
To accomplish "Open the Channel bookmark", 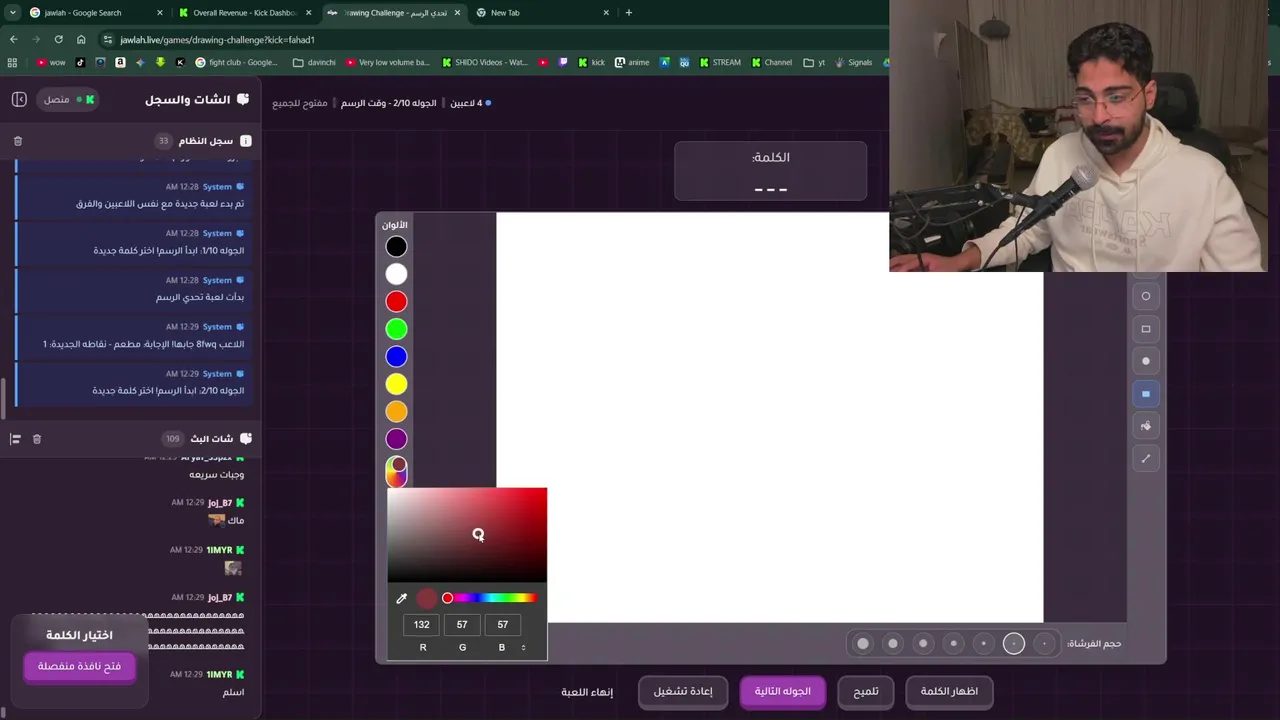I will 772,62.
